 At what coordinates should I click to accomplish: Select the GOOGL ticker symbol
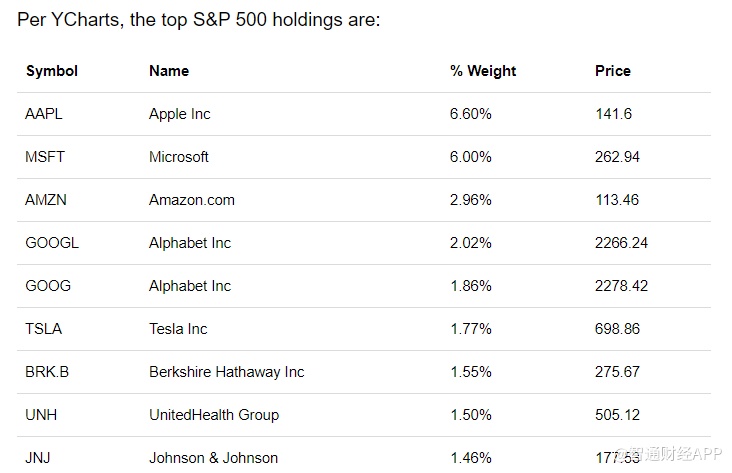pos(52,243)
